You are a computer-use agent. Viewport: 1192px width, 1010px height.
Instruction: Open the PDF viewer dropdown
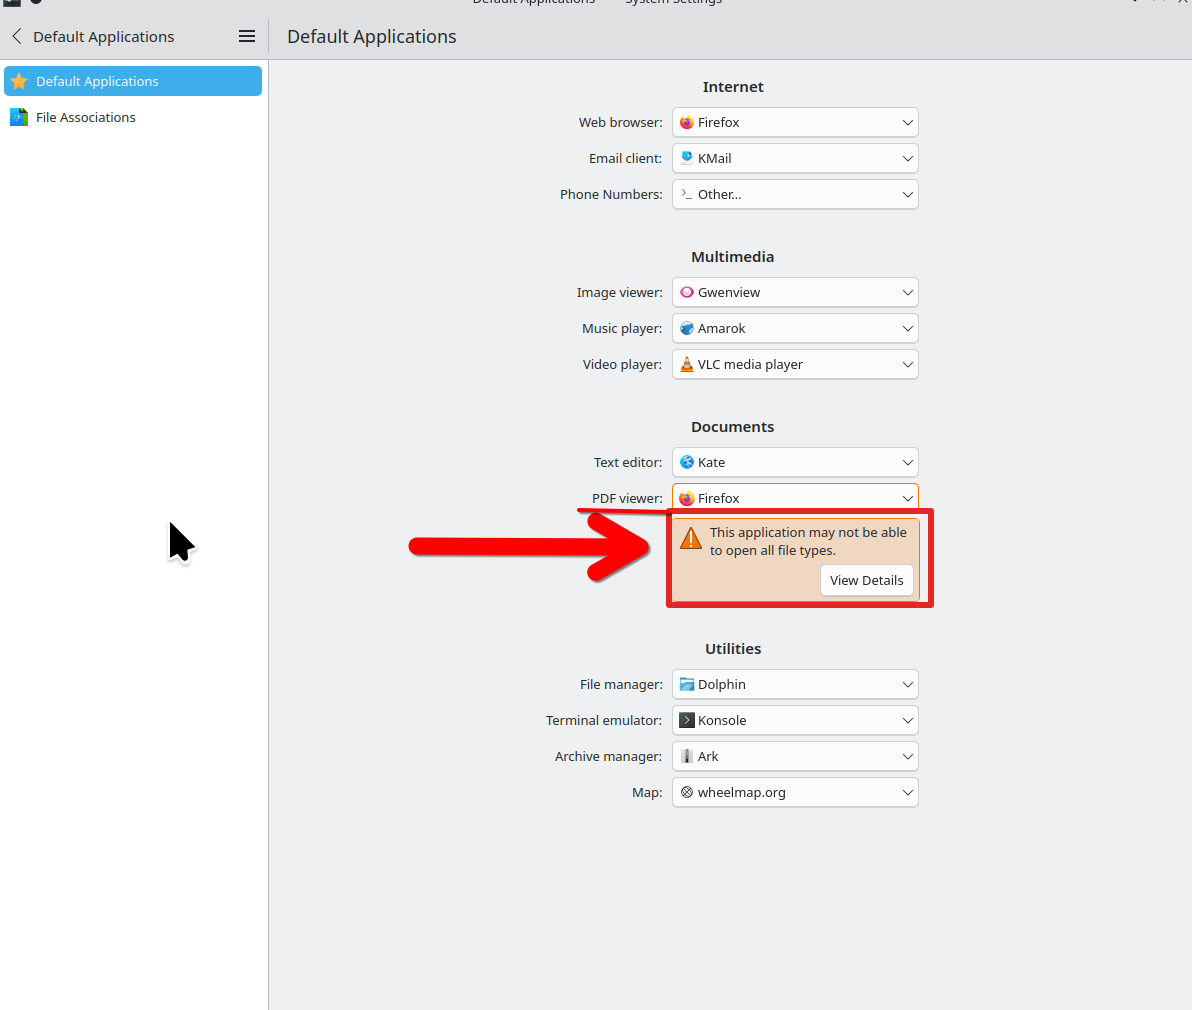[x=795, y=498]
